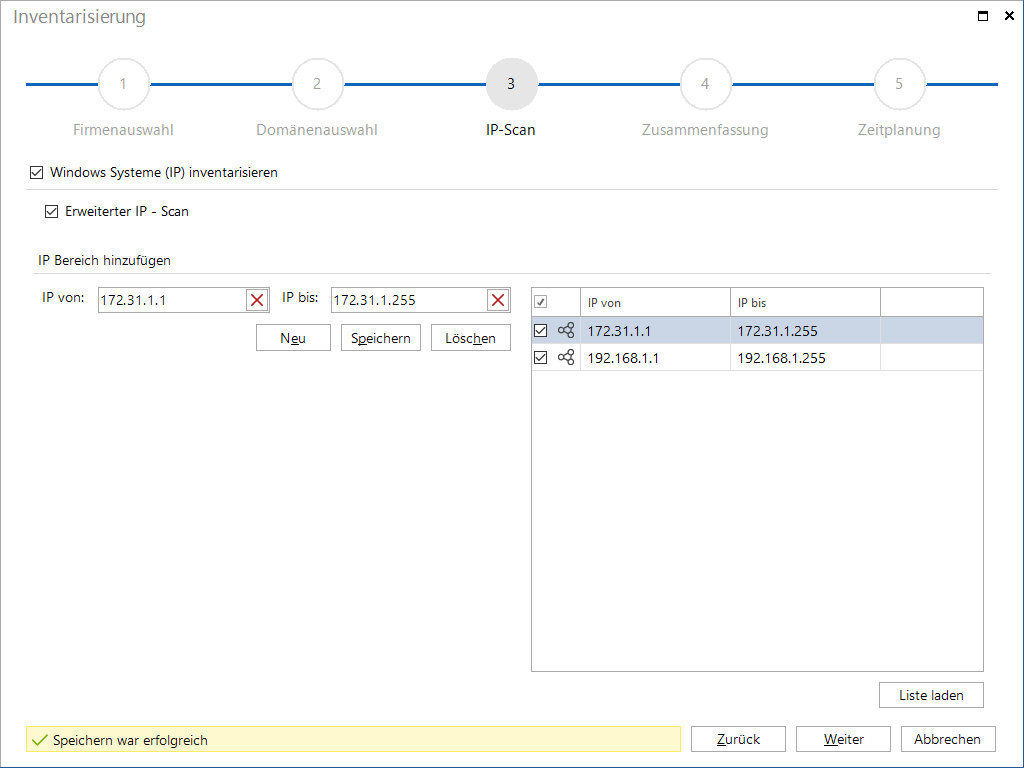Screen dimensions: 1024x768
Task: Select cell 192.168.1.255 in table
Action: tap(805, 357)
